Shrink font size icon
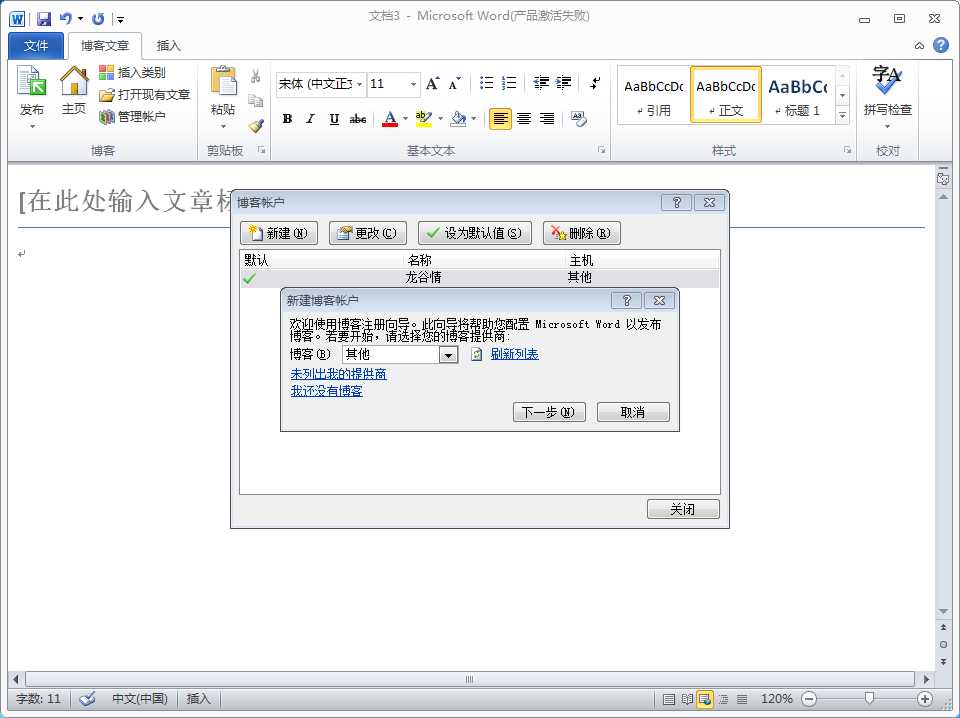 (454, 84)
